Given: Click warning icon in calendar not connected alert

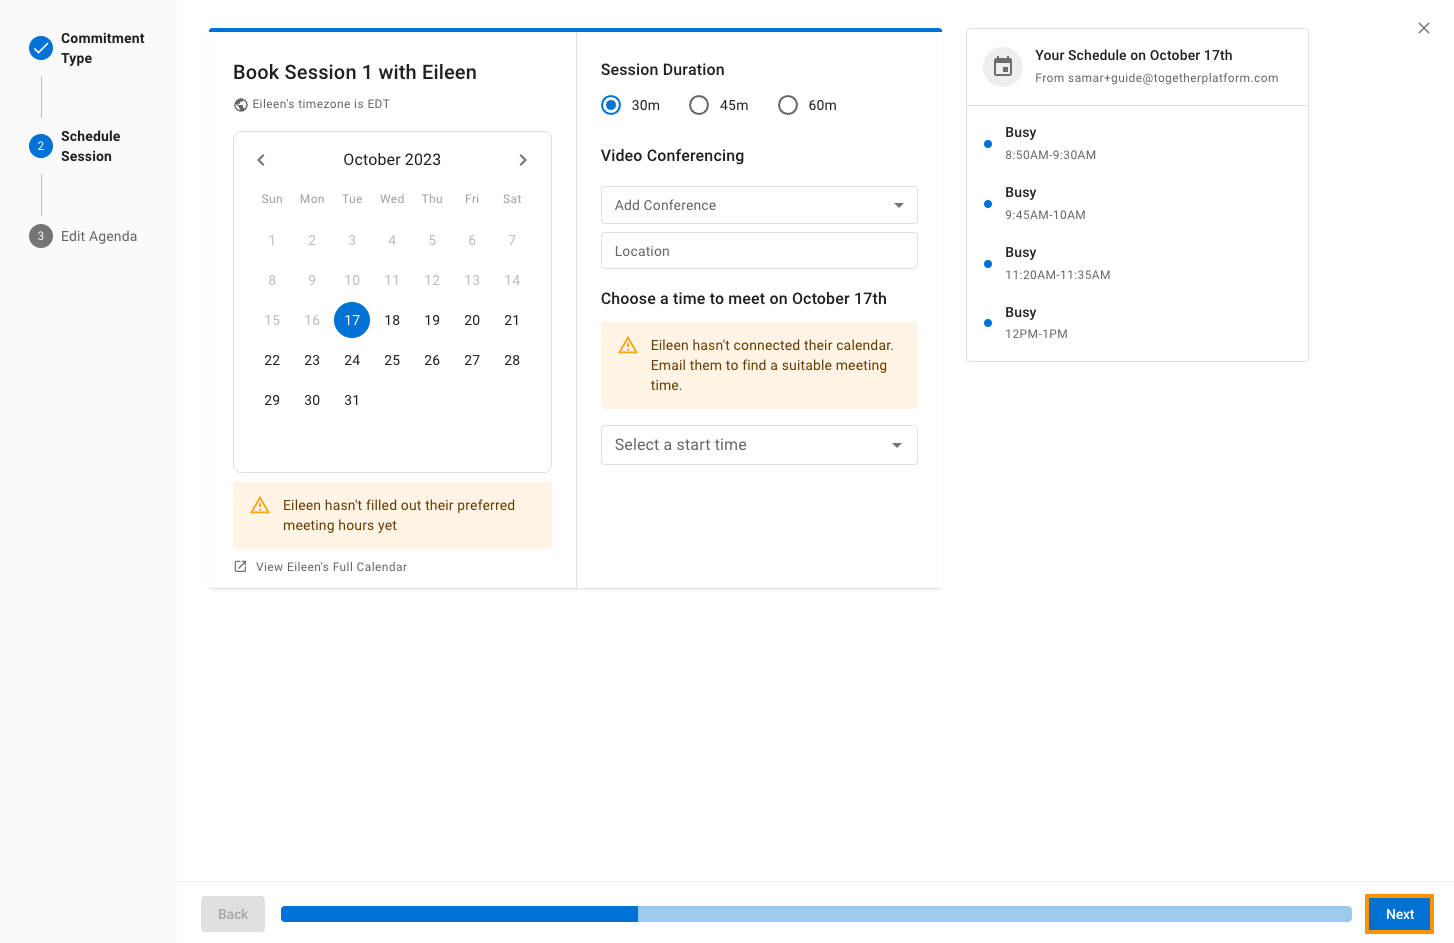Looking at the screenshot, I should (628, 346).
